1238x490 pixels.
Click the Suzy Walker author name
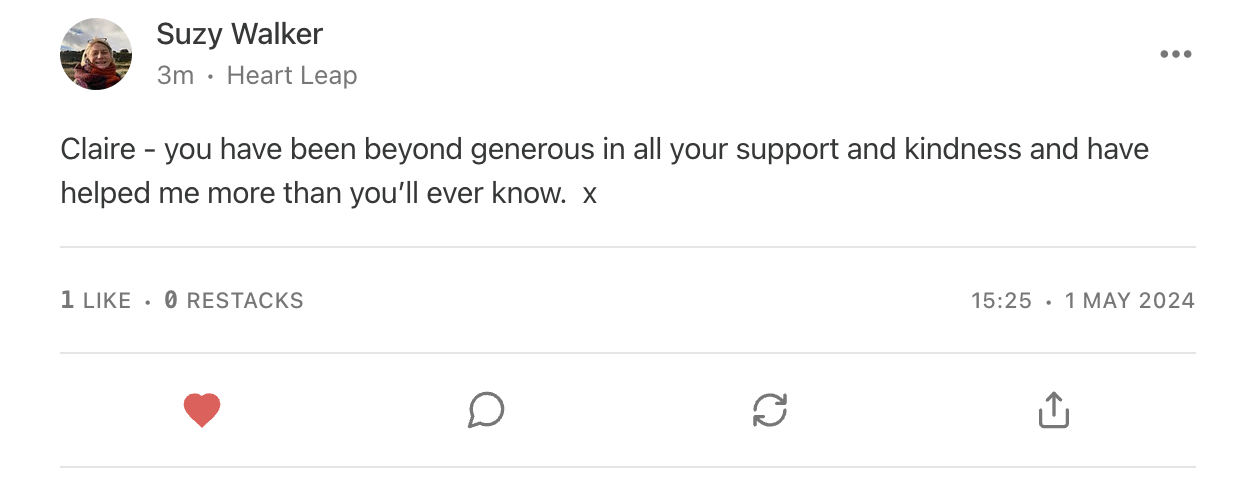[x=240, y=35]
